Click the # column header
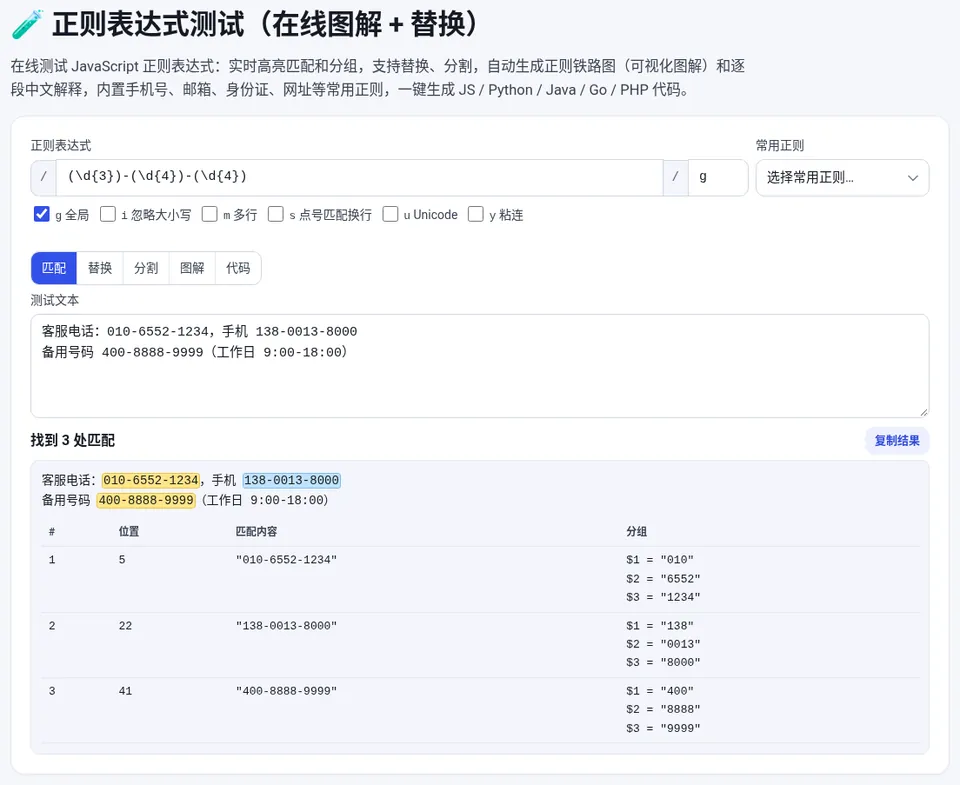This screenshot has height=785, width=960. 52,531
